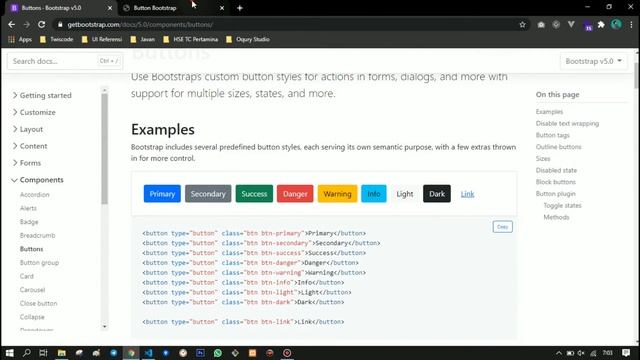Click the sidebar navigation scrollbar thumb

(x=104, y=149)
